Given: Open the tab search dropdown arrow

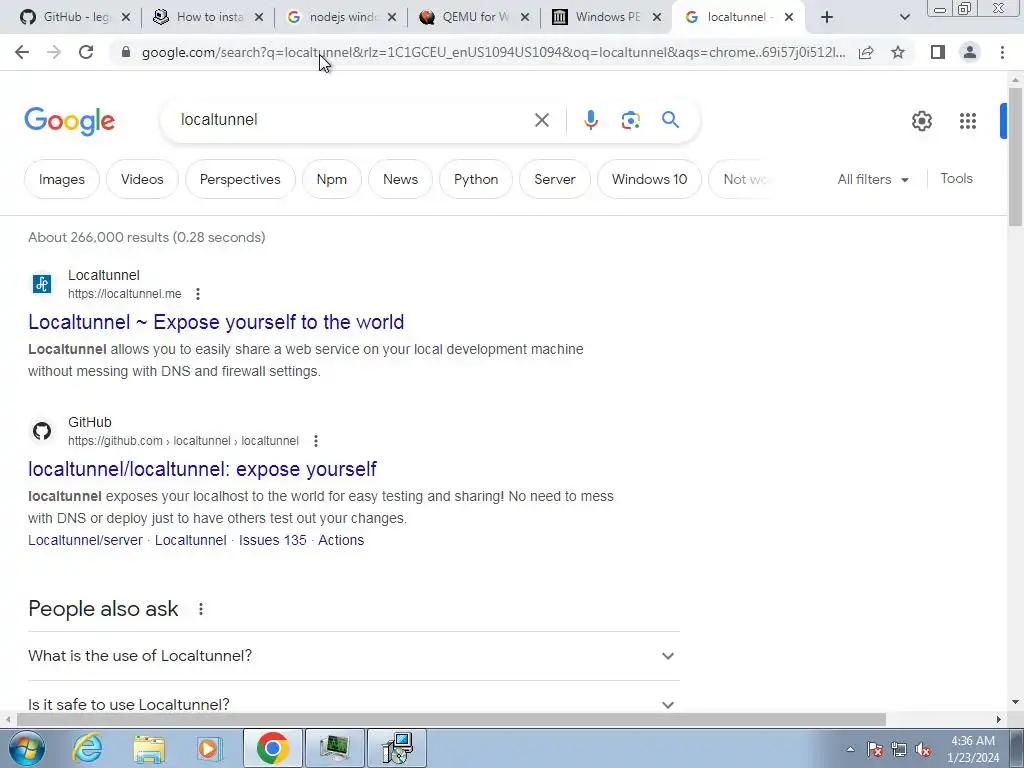Looking at the screenshot, I should [x=904, y=18].
